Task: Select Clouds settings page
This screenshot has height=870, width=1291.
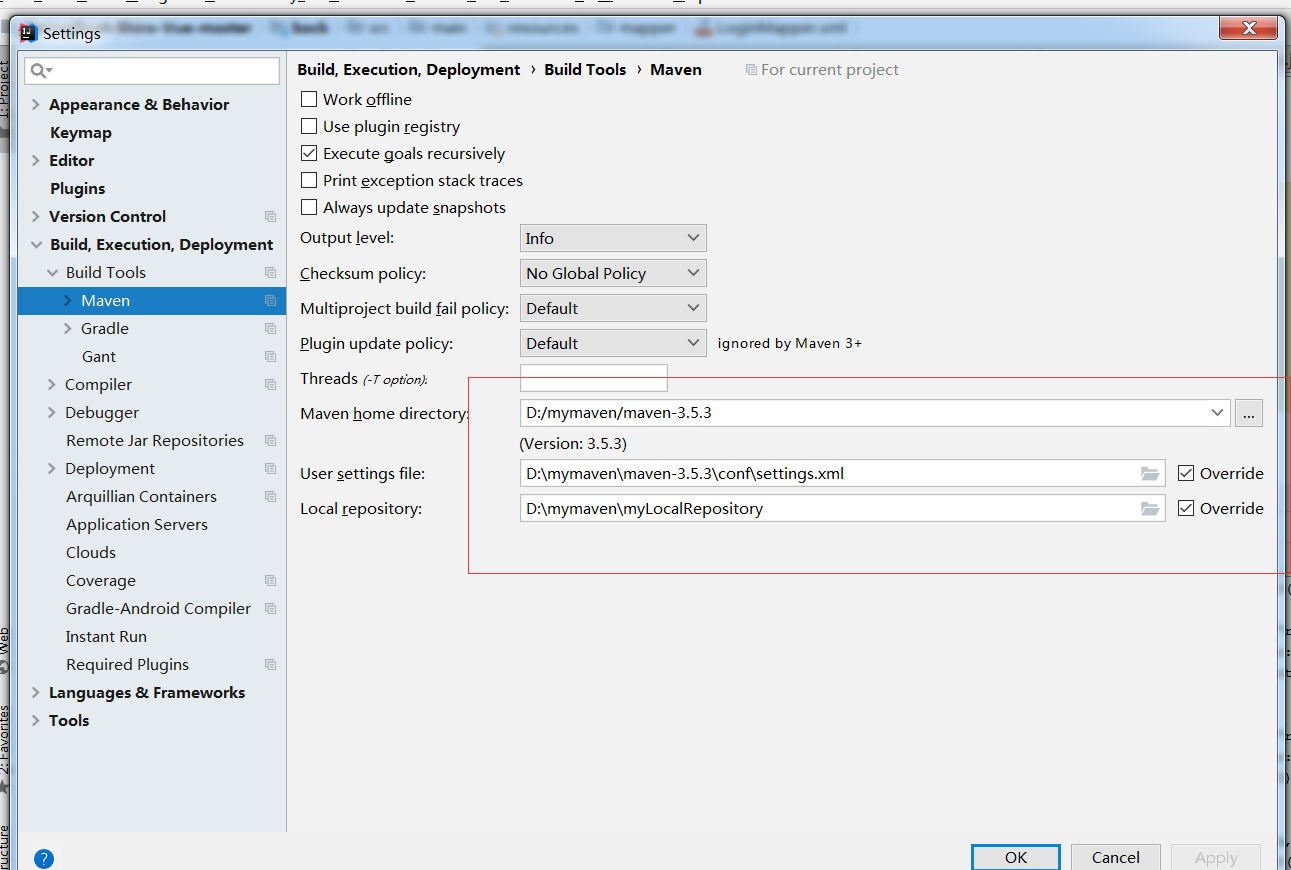Action: tap(91, 552)
